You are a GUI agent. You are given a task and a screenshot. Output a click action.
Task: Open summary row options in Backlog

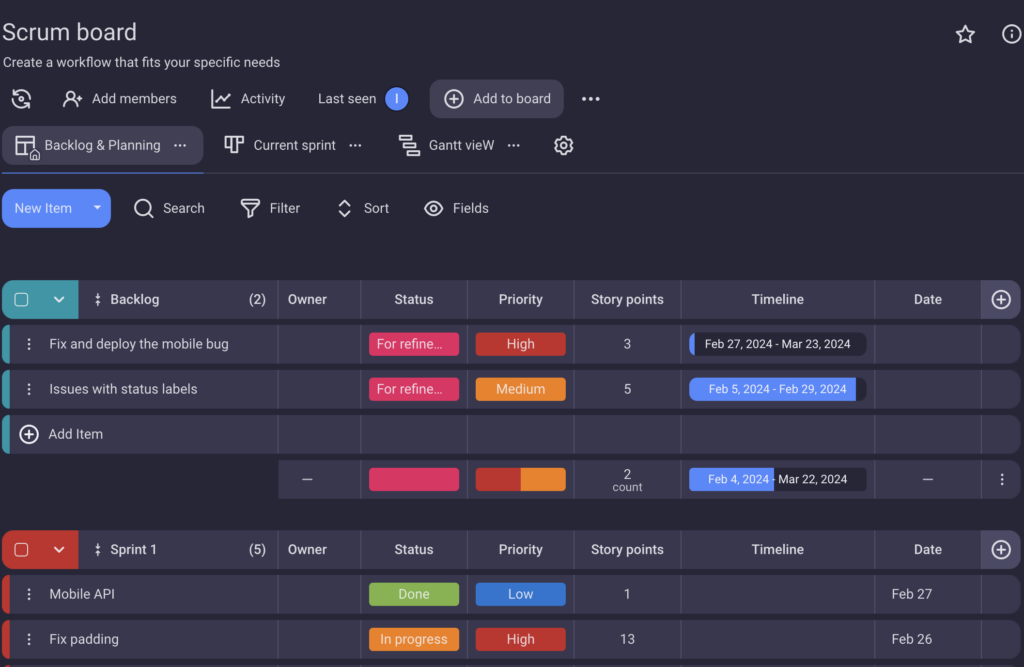[1001, 480]
